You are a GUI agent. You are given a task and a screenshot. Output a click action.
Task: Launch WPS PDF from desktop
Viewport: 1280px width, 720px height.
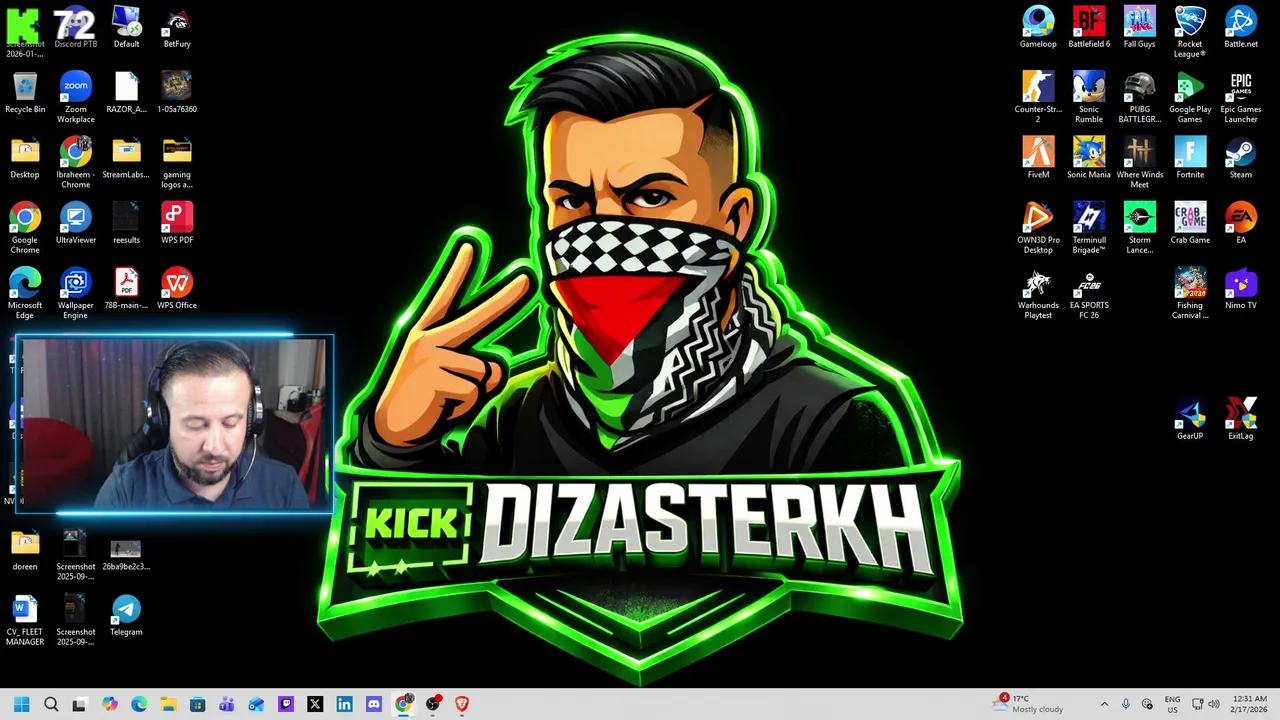click(177, 222)
